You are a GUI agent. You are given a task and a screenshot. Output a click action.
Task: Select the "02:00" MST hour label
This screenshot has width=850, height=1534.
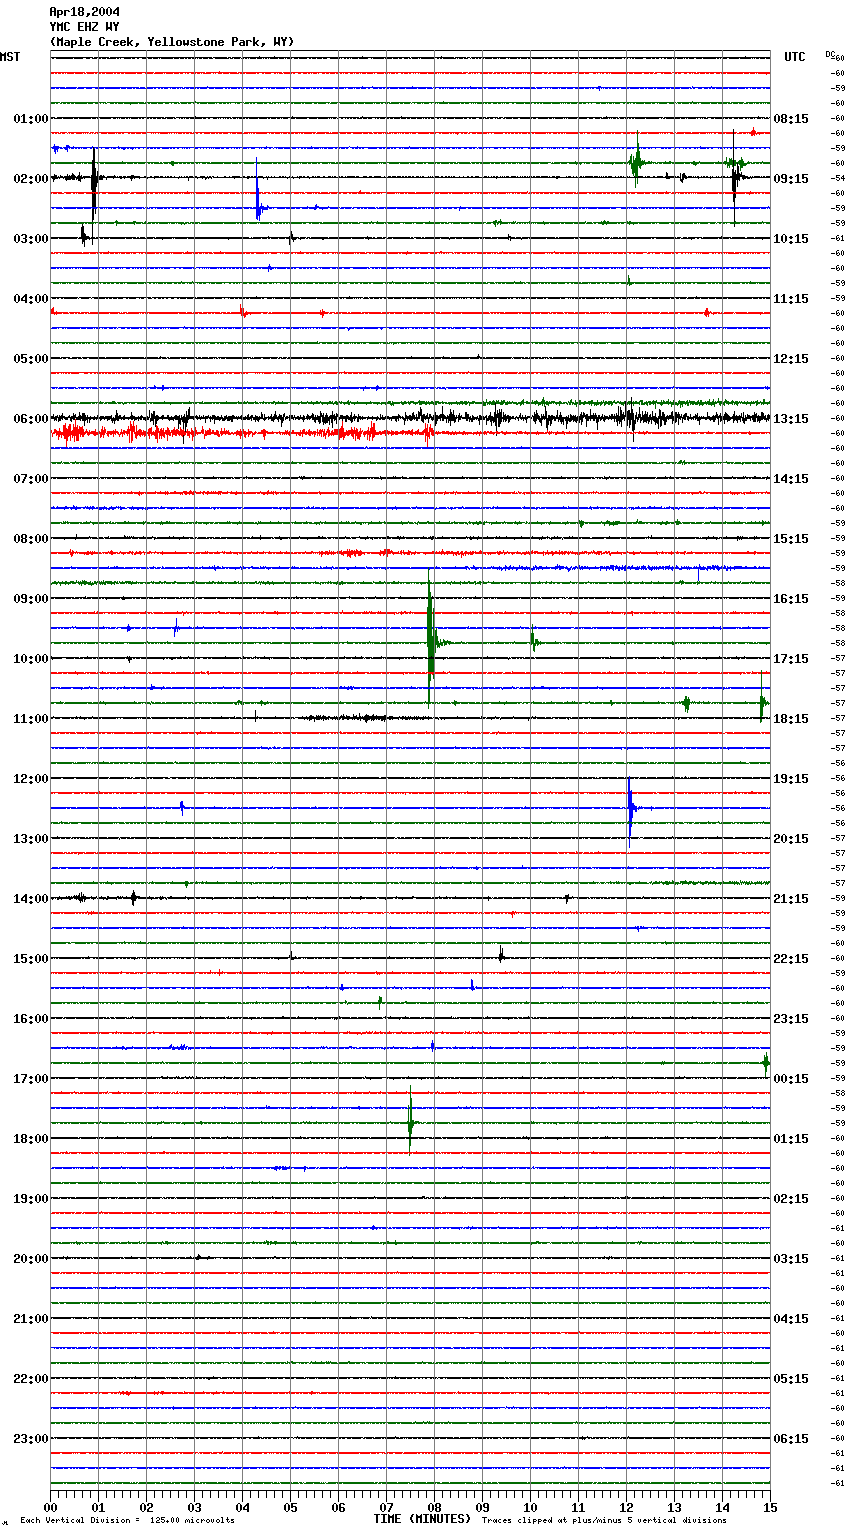pos(31,178)
